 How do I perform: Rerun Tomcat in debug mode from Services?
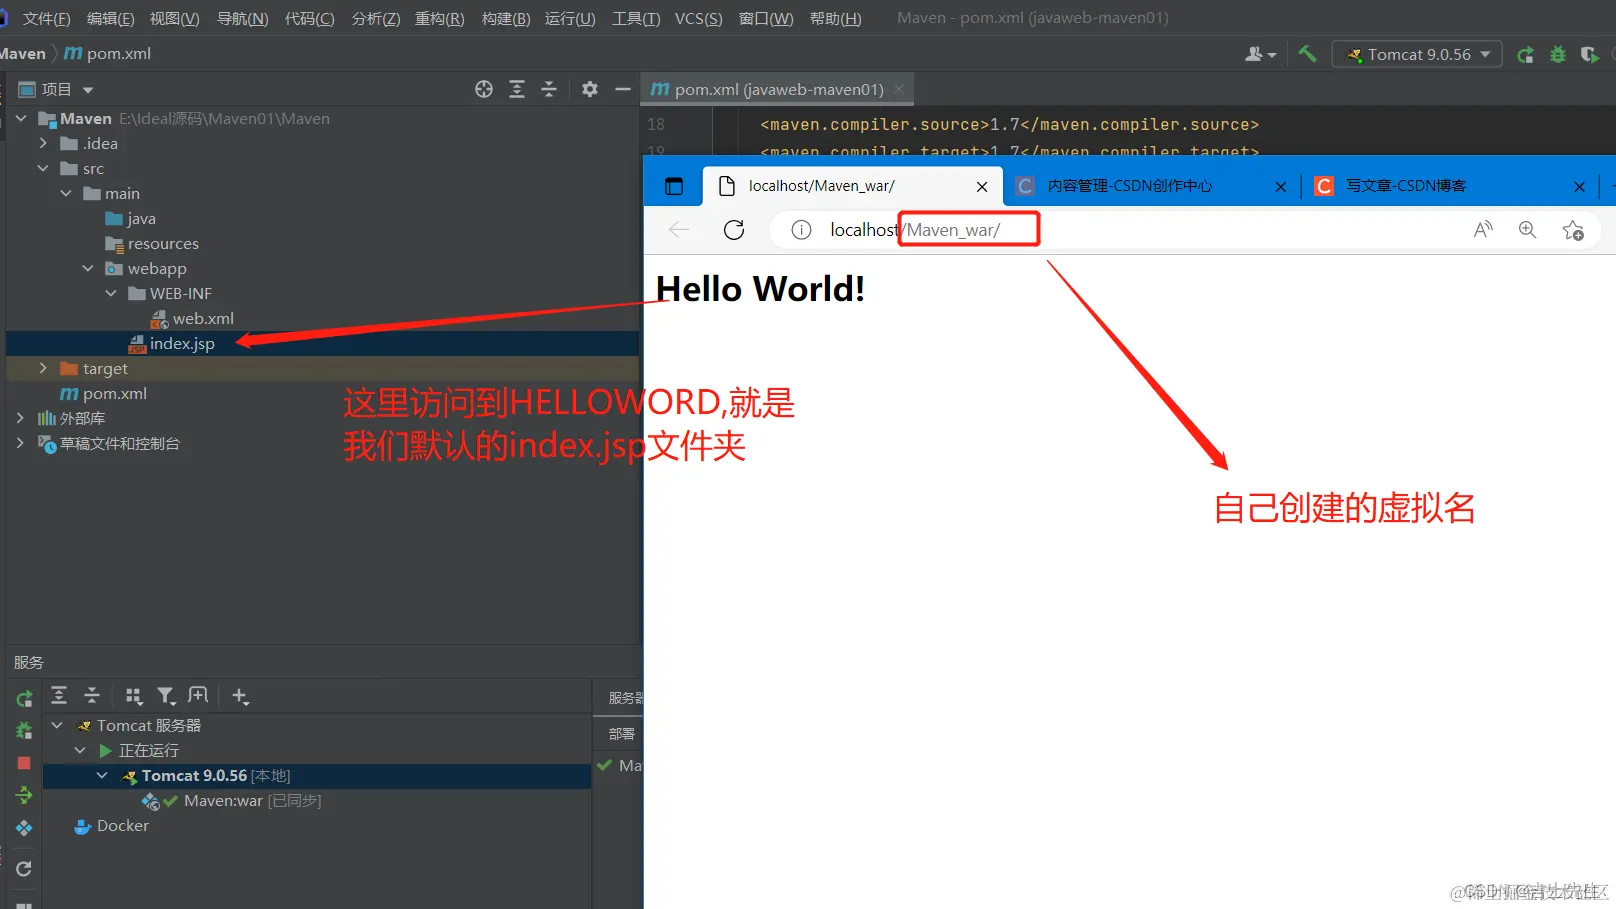coord(24,731)
